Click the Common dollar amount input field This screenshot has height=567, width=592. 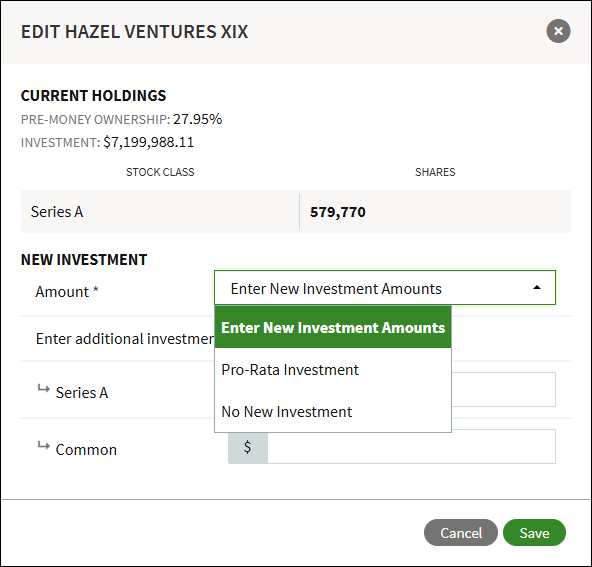[411, 447]
